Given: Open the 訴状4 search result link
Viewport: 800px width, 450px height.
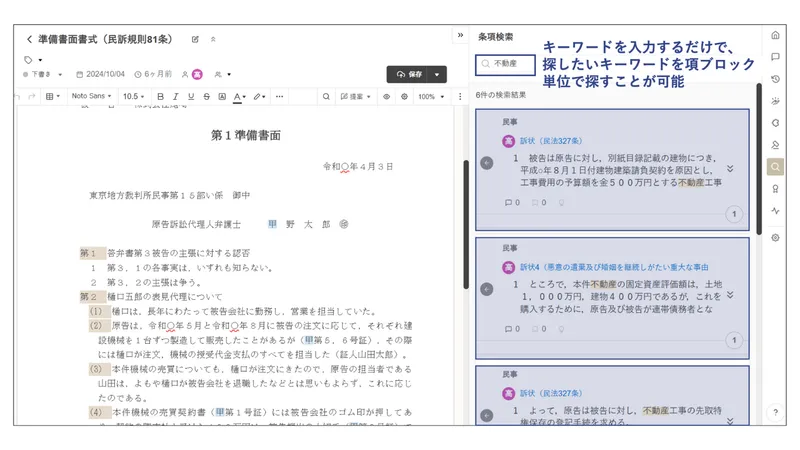Looking at the screenshot, I should pyautogui.click(x=614, y=267).
